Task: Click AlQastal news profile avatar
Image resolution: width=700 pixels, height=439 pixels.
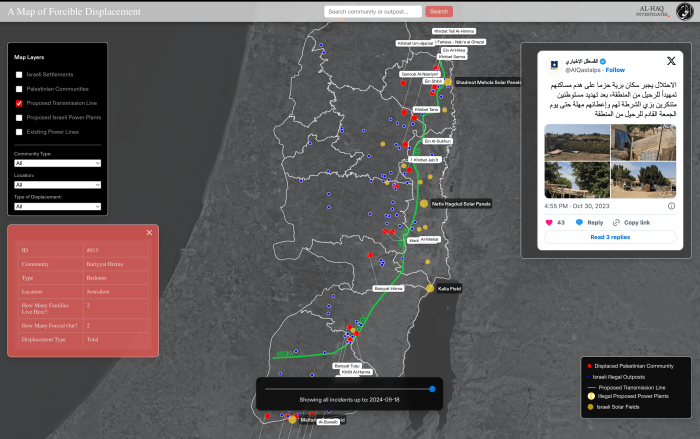Action: [552, 64]
